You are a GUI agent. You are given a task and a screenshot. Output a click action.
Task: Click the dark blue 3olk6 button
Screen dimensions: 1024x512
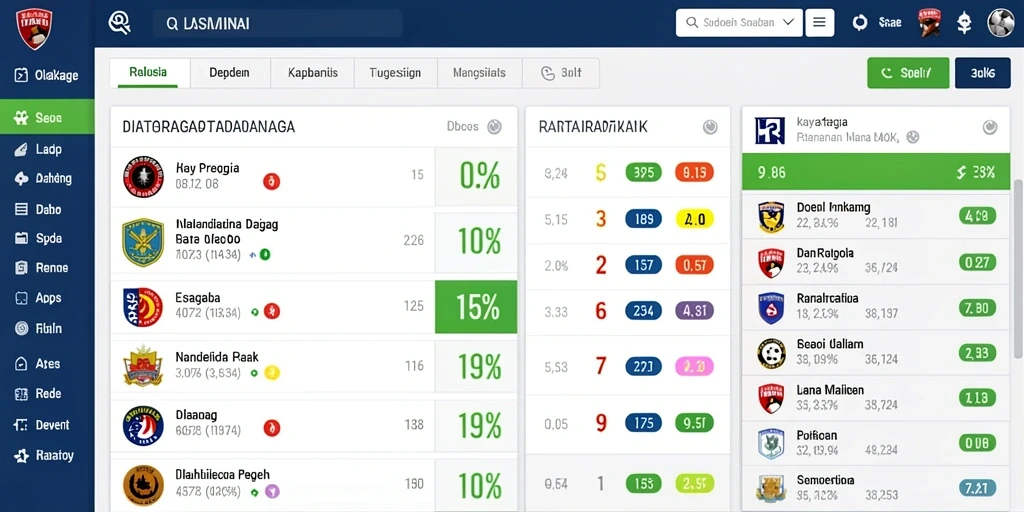click(x=982, y=73)
